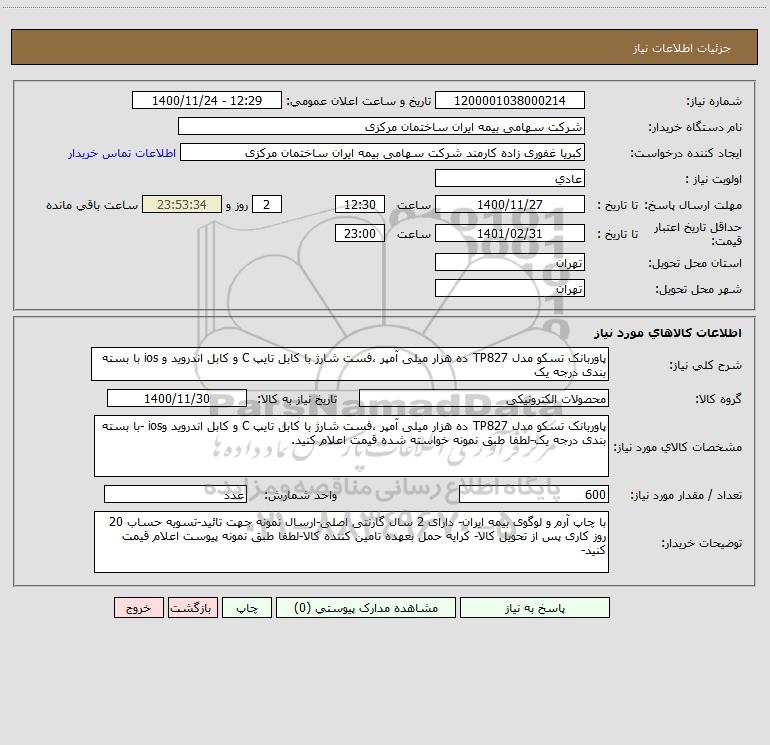Screen dimensions: 770x745
Task: Click unit of measure field عدد
Action: click(x=175, y=494)
